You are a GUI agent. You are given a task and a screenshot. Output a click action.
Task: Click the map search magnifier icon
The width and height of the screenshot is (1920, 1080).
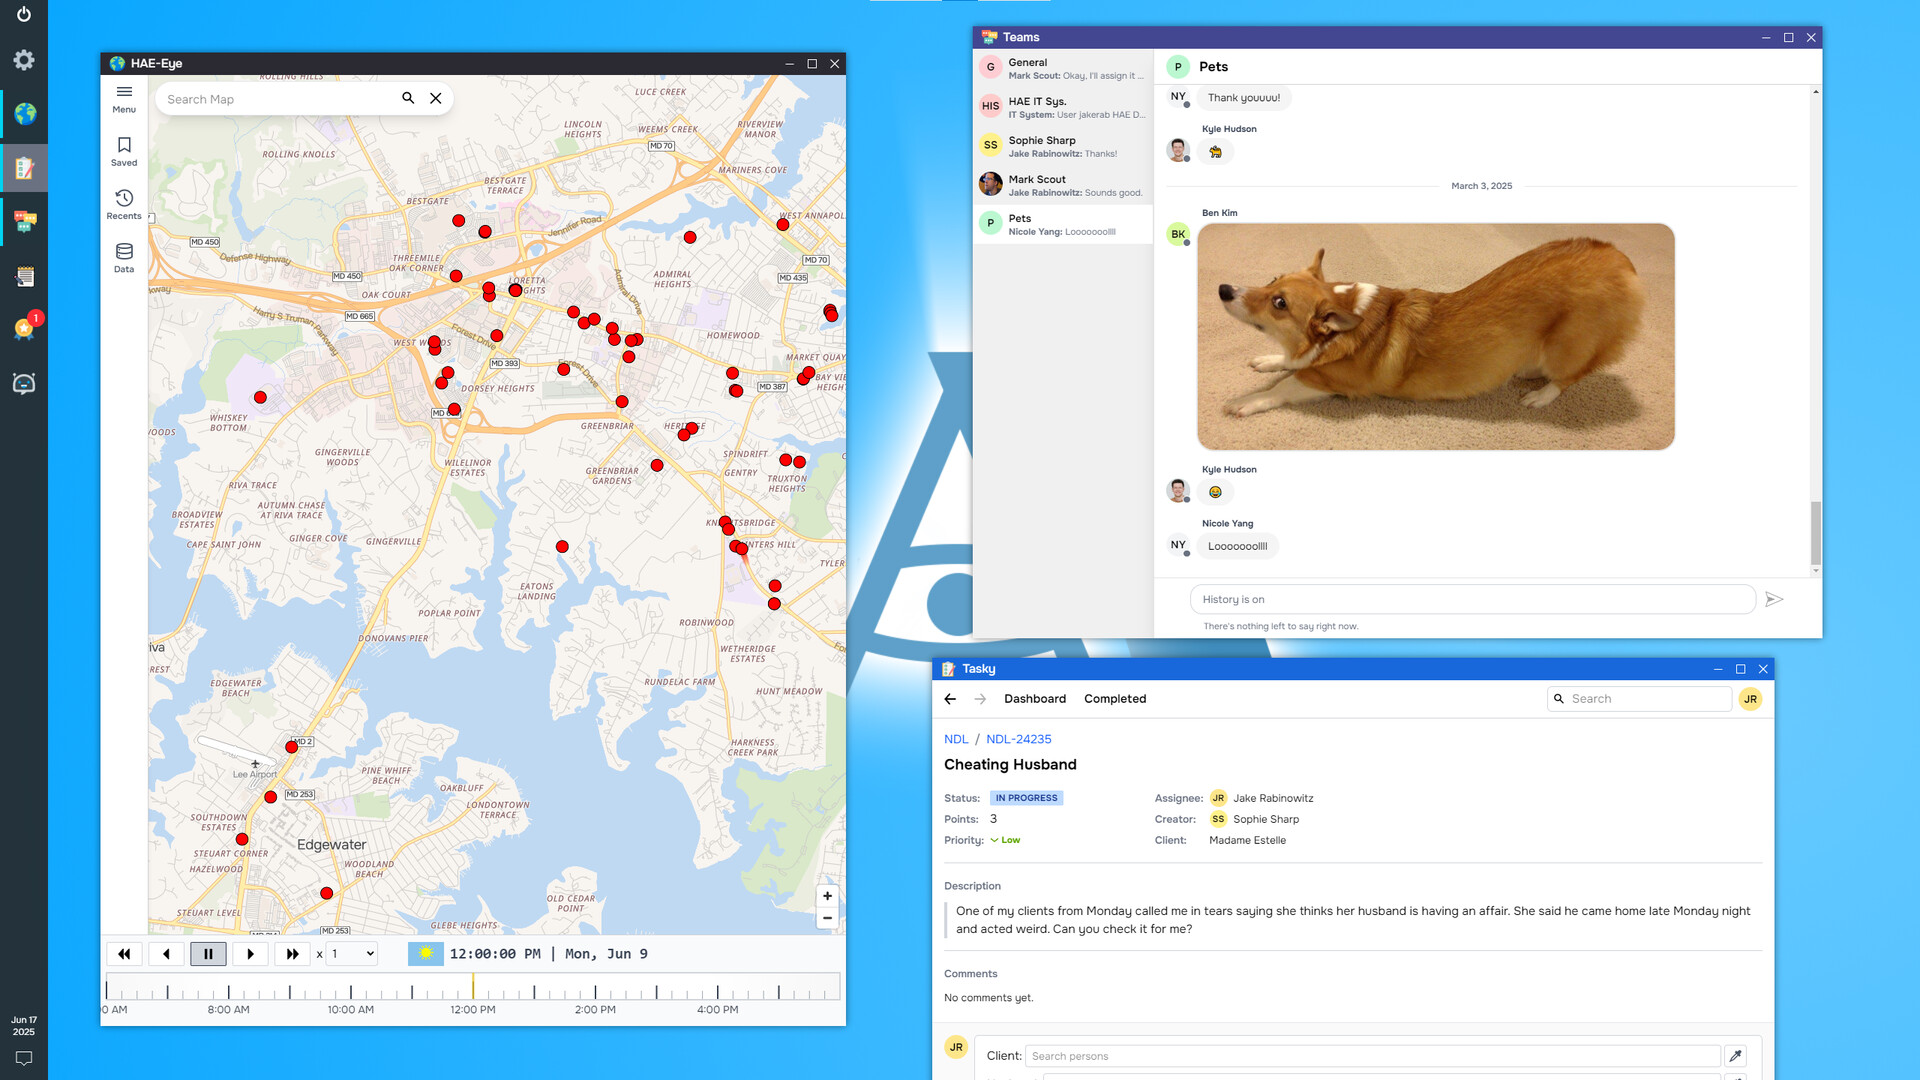pos(408,98)
